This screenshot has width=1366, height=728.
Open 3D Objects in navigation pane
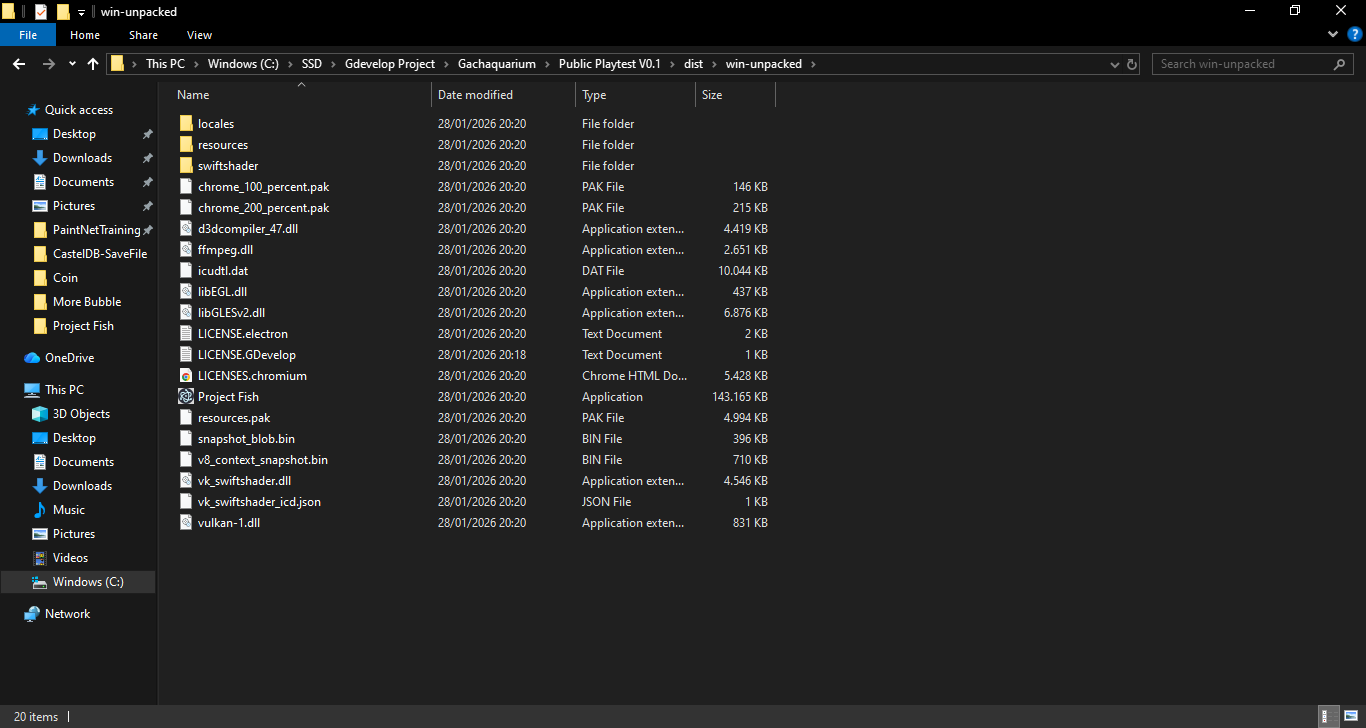(81, 414)
